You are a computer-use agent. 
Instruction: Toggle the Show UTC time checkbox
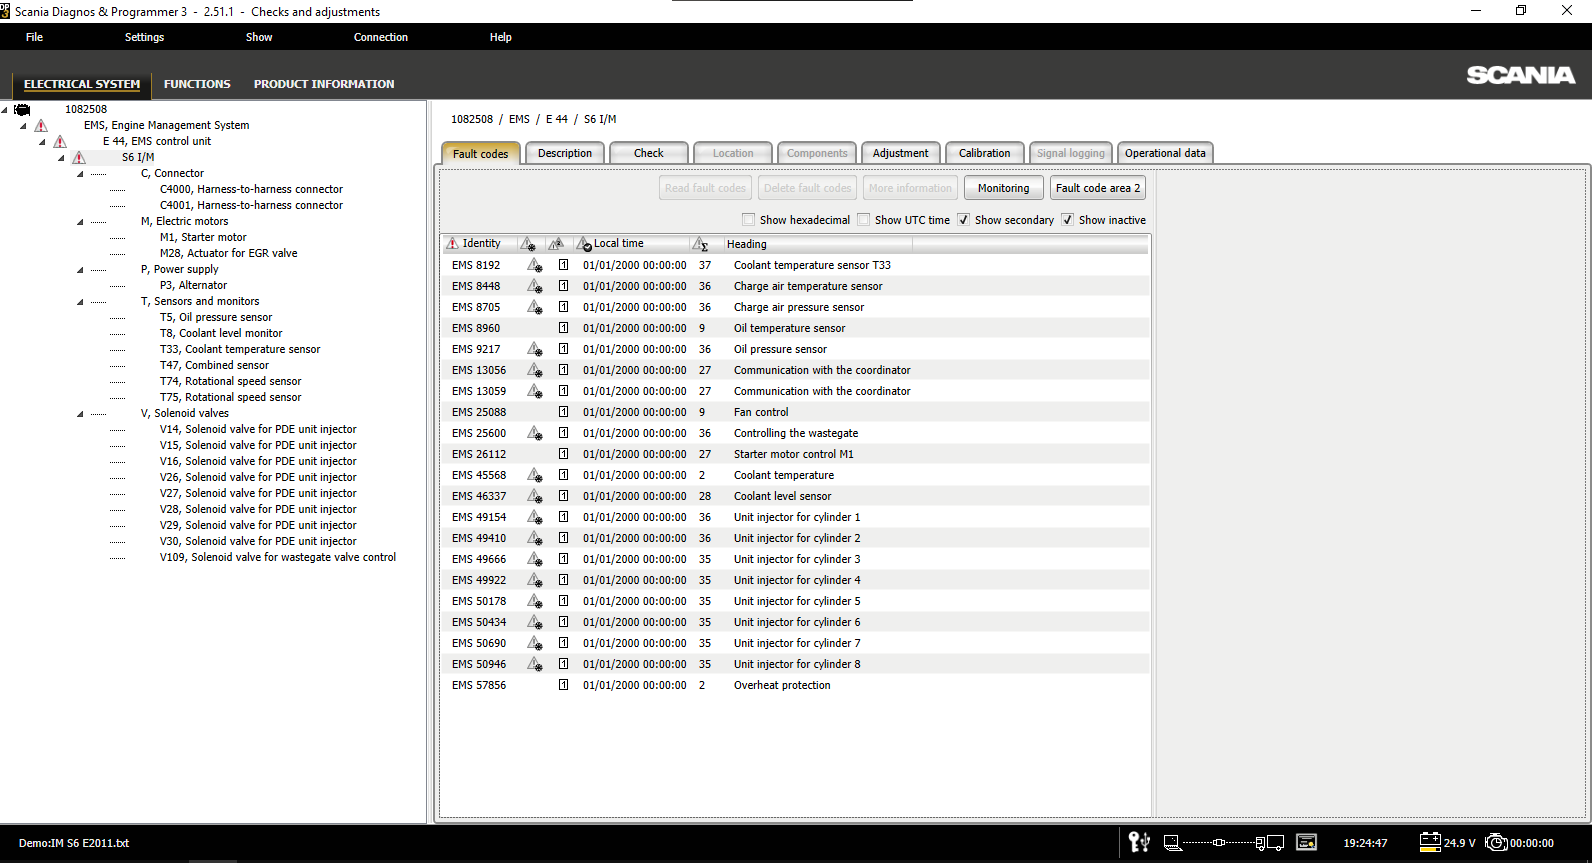863,220
